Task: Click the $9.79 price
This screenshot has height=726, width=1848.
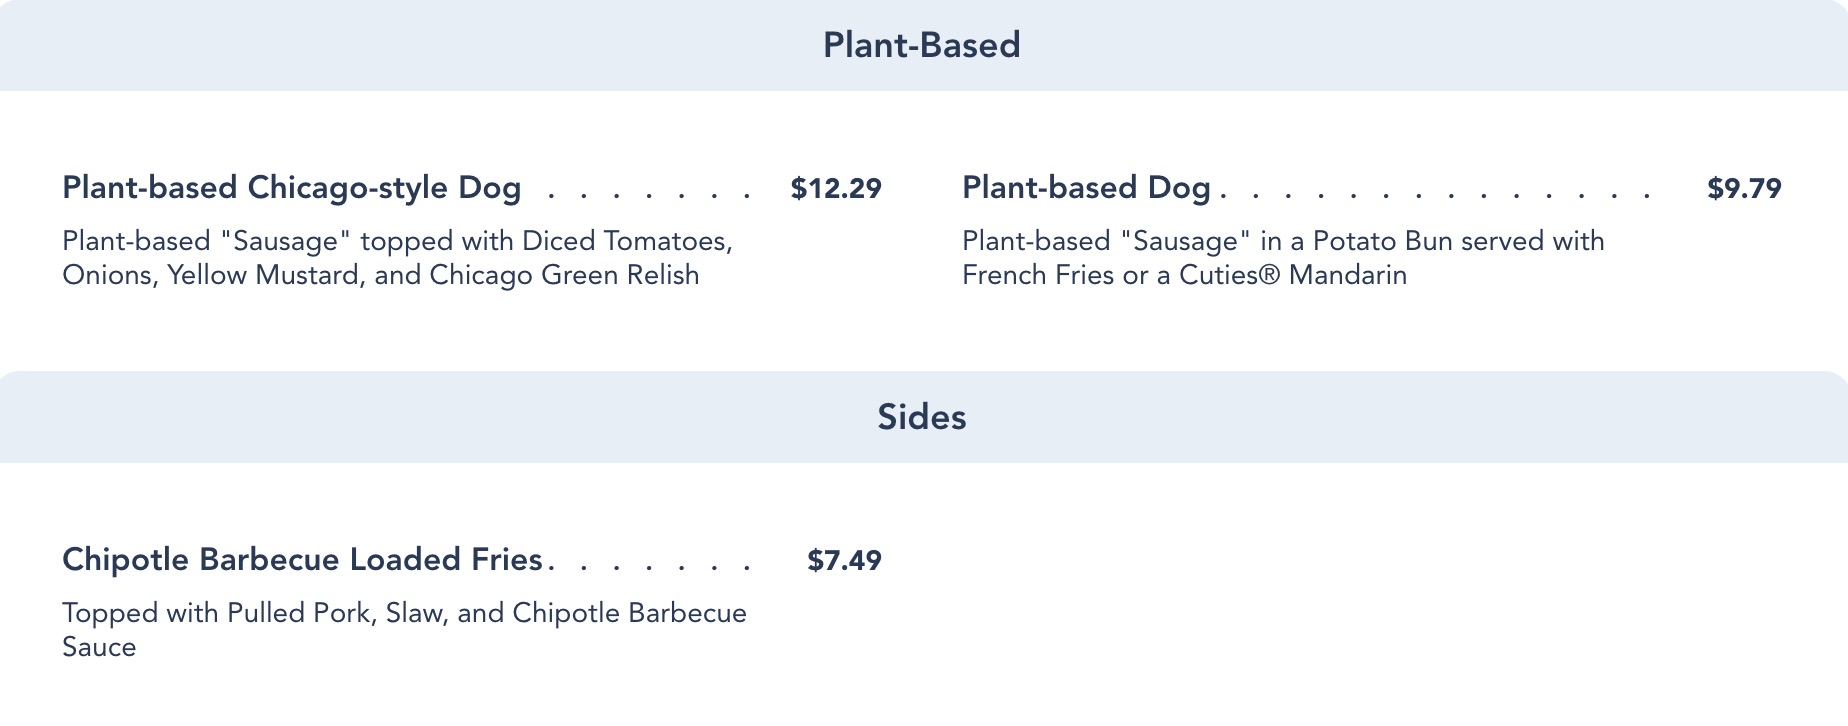Action: click(x=1744, y=188)
